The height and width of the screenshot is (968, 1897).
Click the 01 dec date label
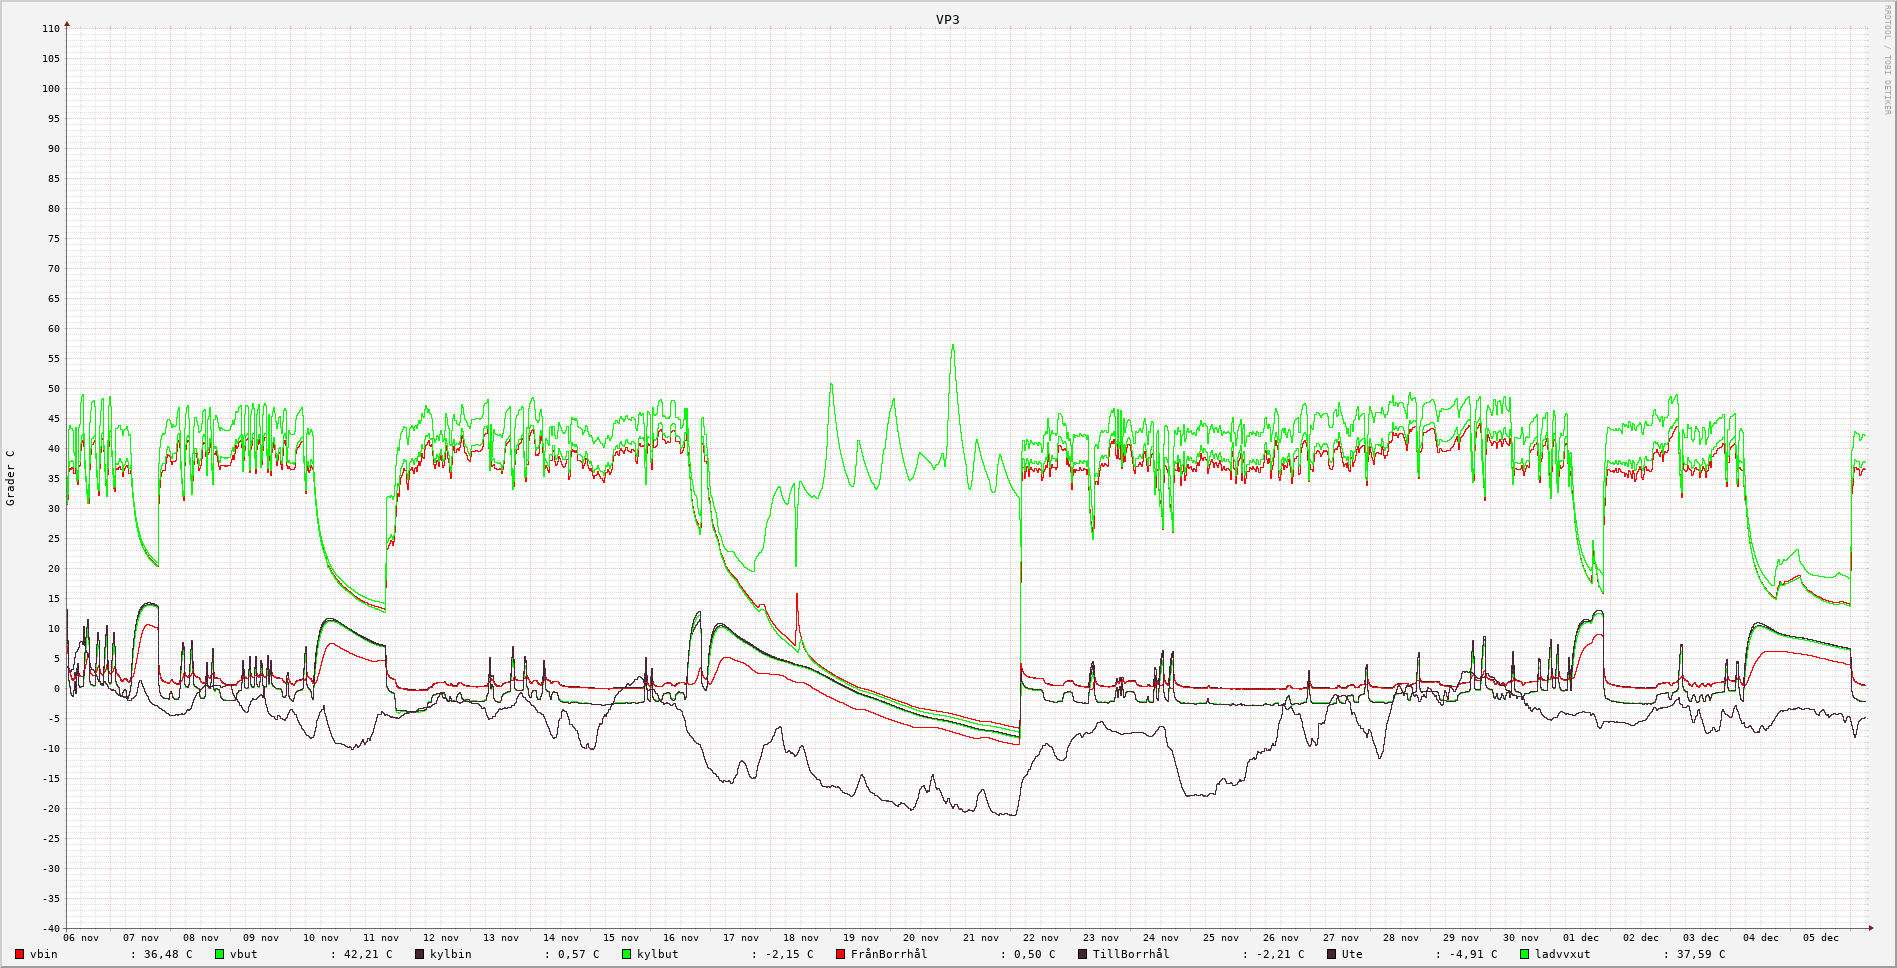pos(1581,938)
